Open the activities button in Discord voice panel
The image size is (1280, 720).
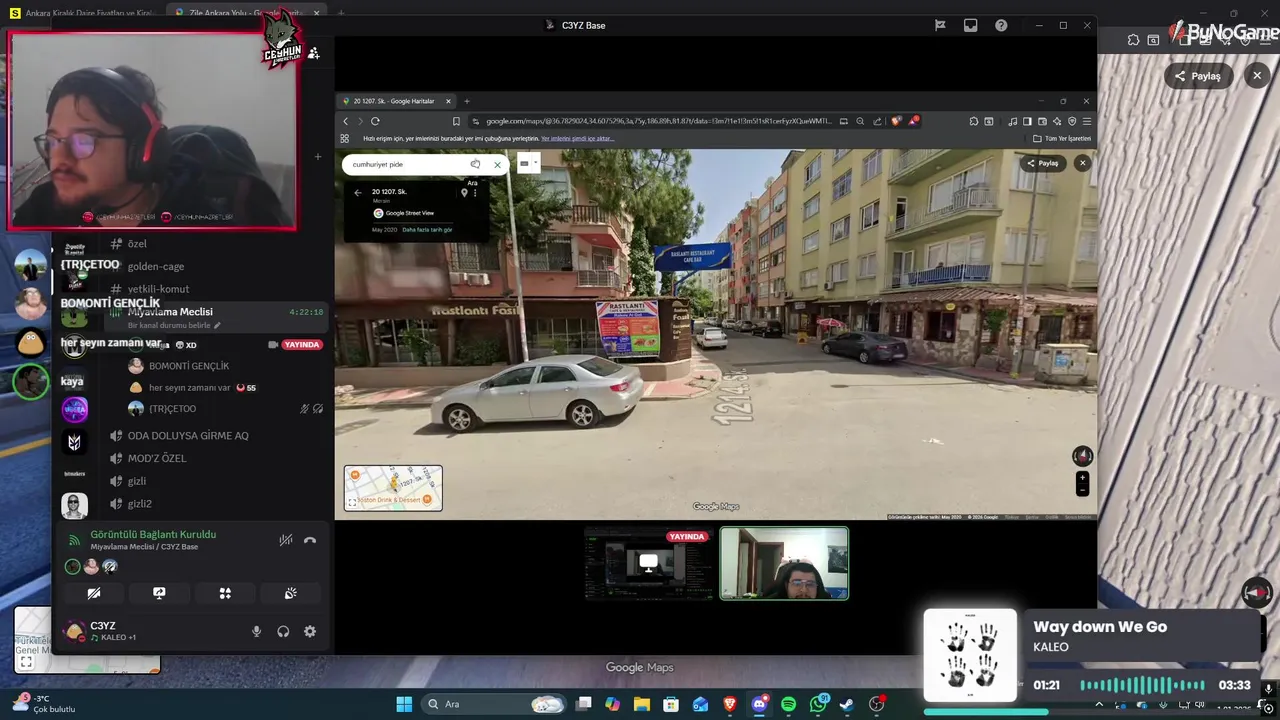click(225, 593)
